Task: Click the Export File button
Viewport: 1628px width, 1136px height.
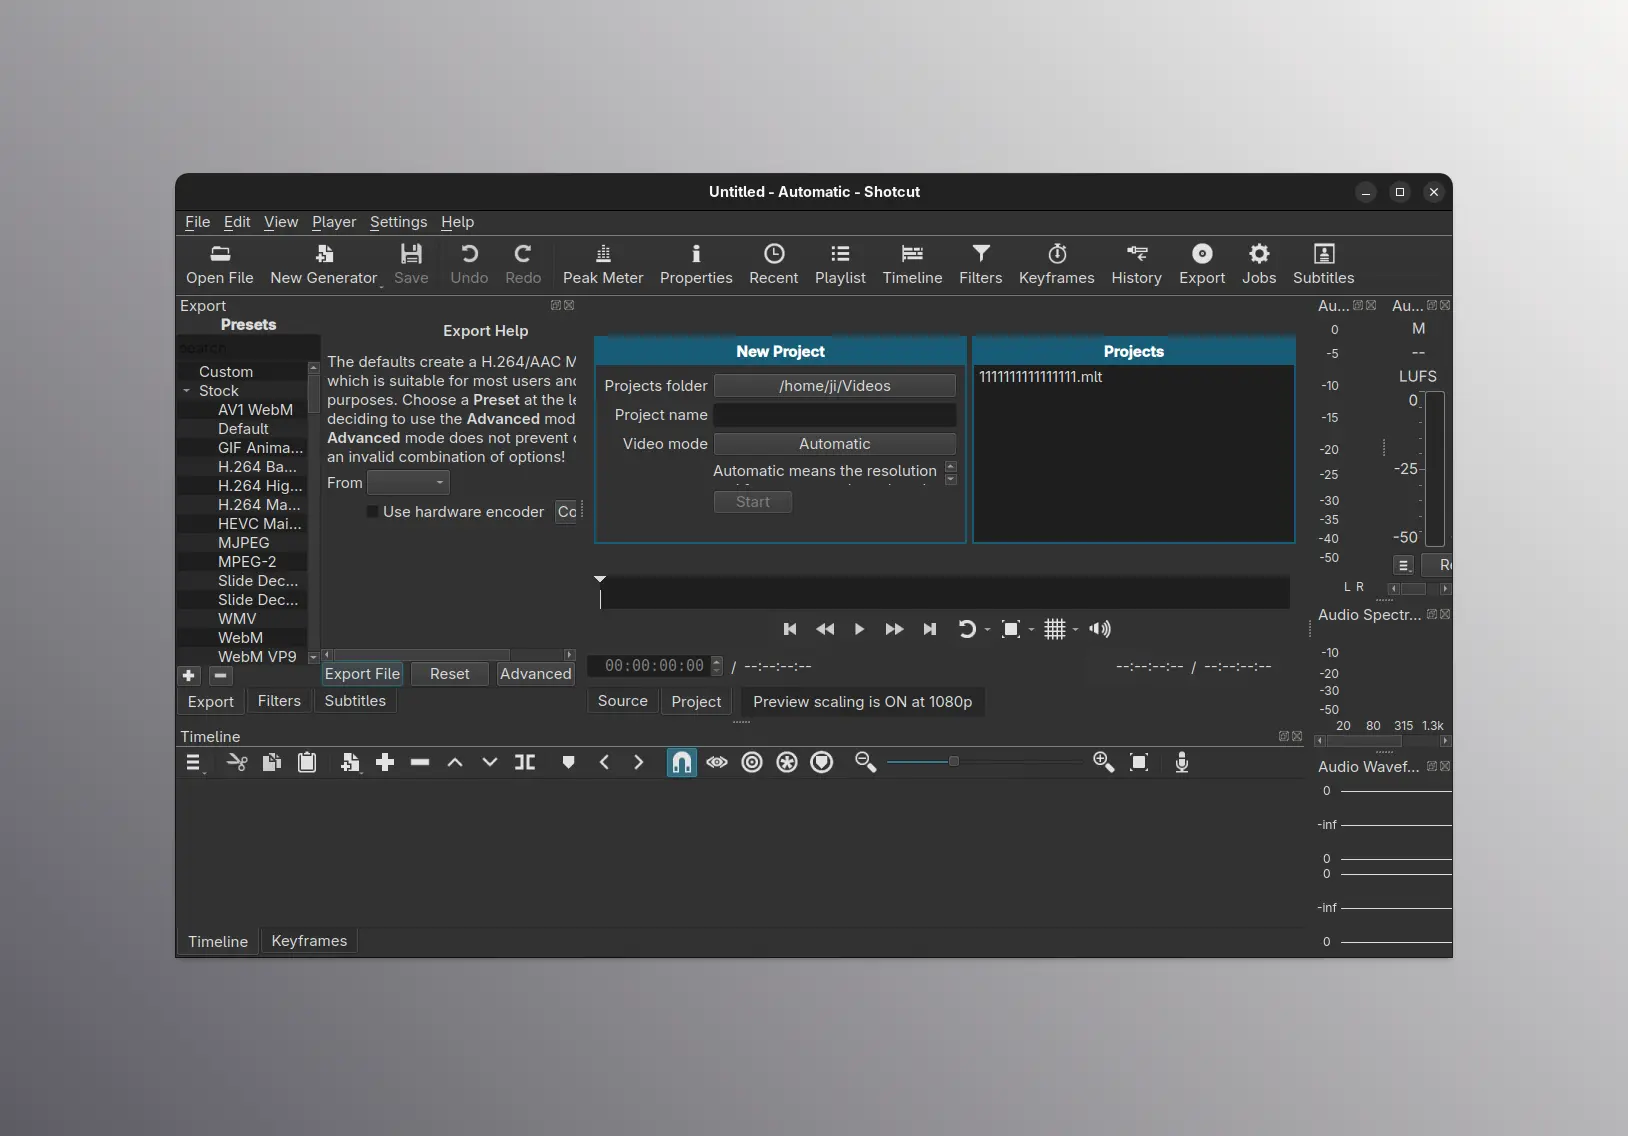Action: point(362,674)
